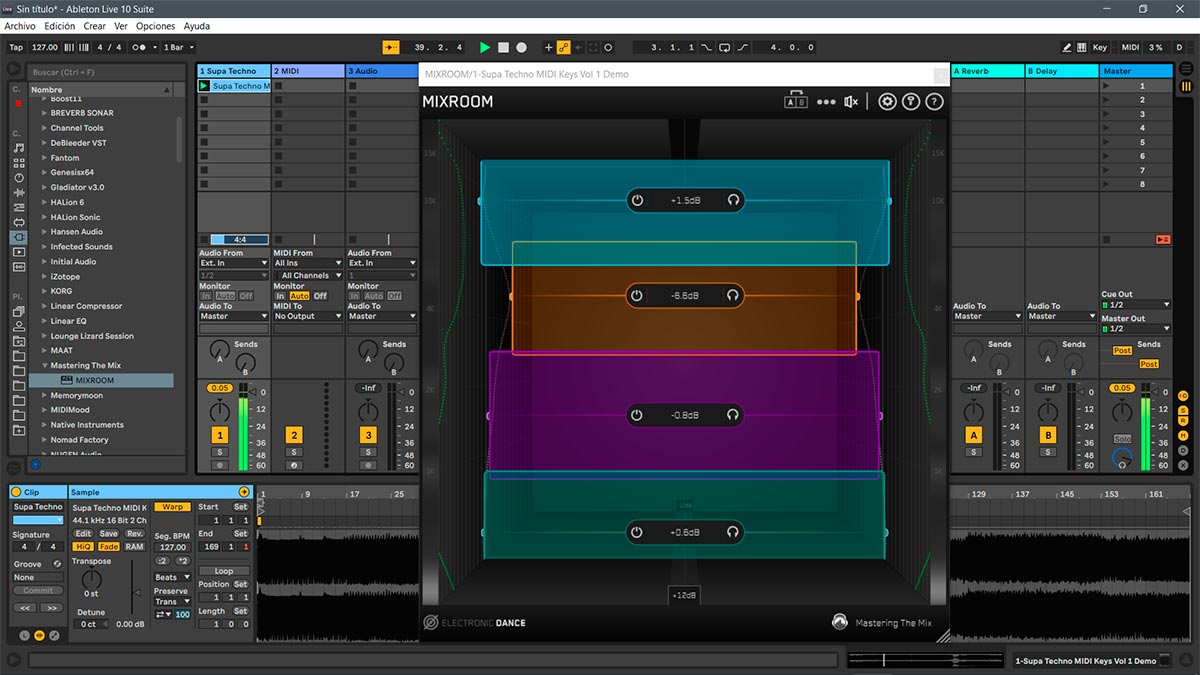The width and height of the screenshot is (1200, 675).
Task: Open the 1 Bar quantization dropdown
Action: point(178,47)
